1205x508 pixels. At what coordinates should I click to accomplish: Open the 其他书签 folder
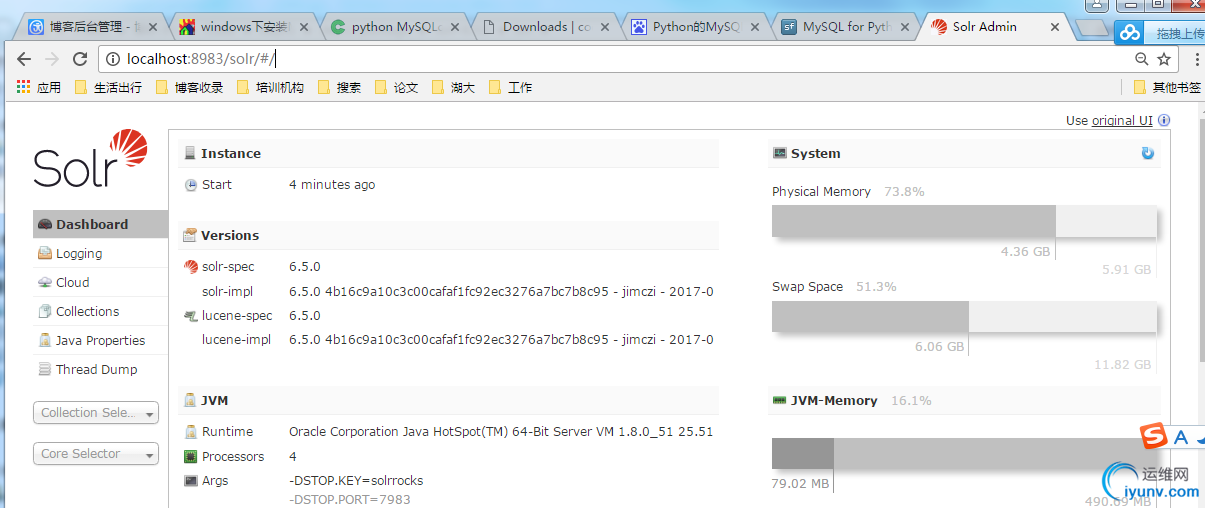(1166, 88)
